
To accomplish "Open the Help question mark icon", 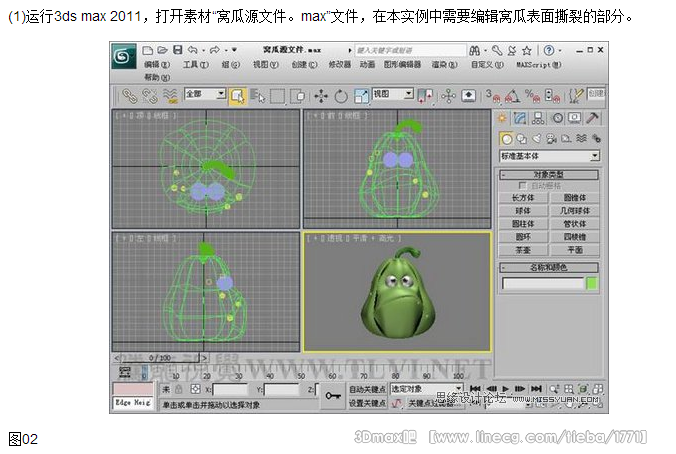I will [x=549, y=50].
